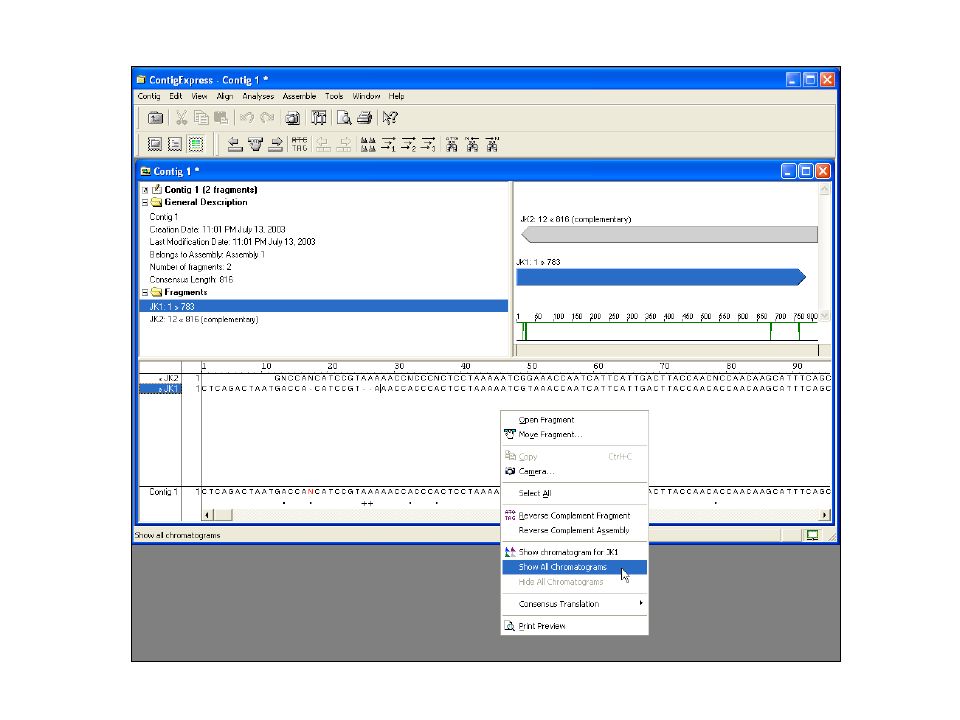Viewport: 960px width, 720px height.
Task: Click the graphics pane scroll up arrow
Action: (824, 189)
